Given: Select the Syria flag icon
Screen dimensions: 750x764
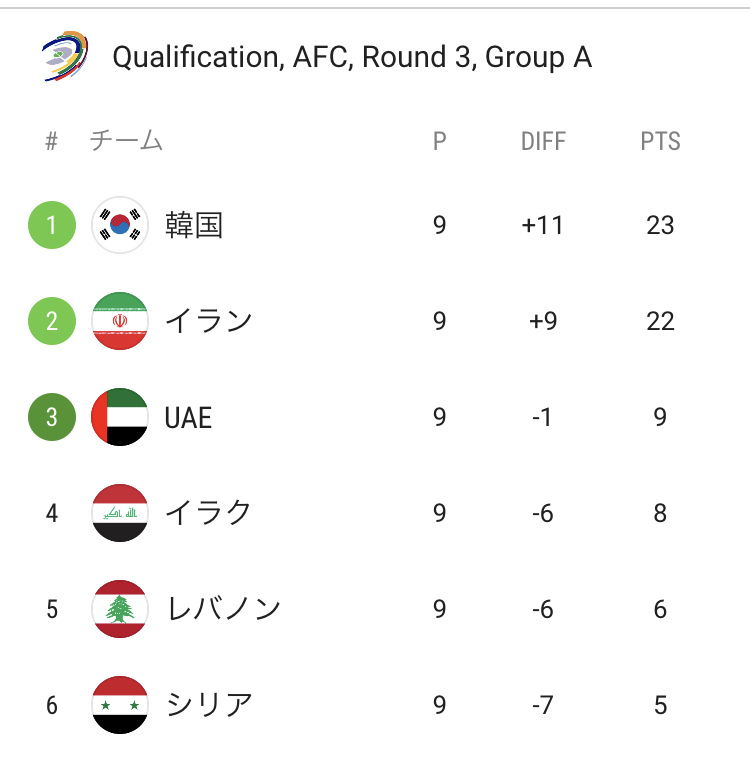Looking at the screenshot, I should pos(120,705).
